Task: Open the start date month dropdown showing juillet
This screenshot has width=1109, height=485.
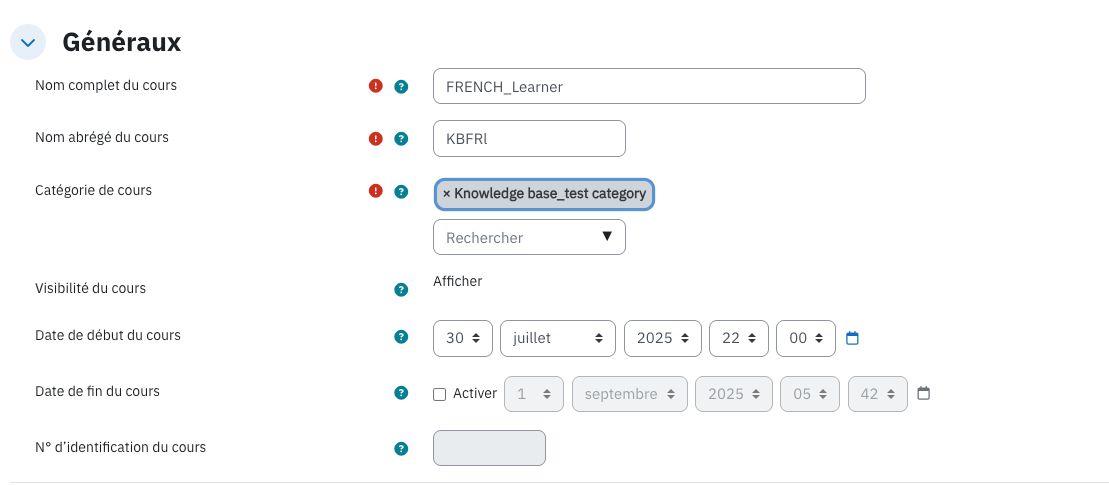Action: point(557,338)
